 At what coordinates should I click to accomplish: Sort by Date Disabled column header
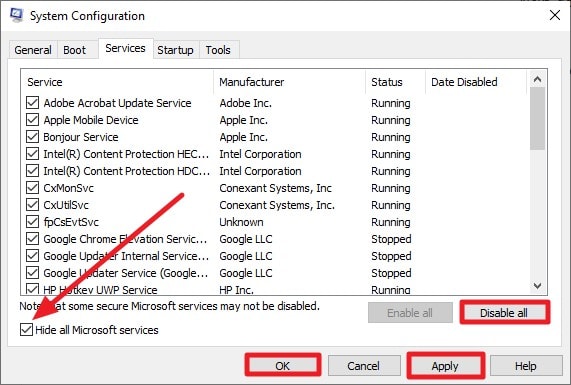click(476, 82)
